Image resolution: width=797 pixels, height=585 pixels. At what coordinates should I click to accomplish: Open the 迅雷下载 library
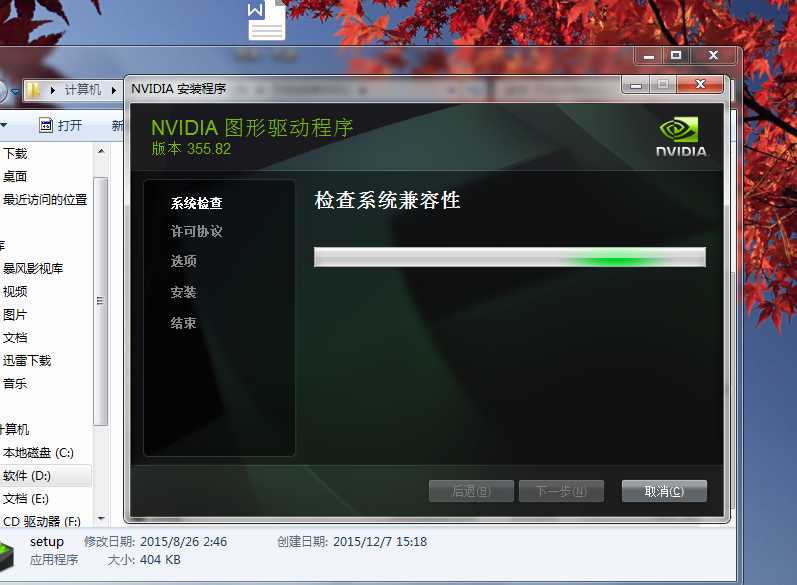pos(27,360)
